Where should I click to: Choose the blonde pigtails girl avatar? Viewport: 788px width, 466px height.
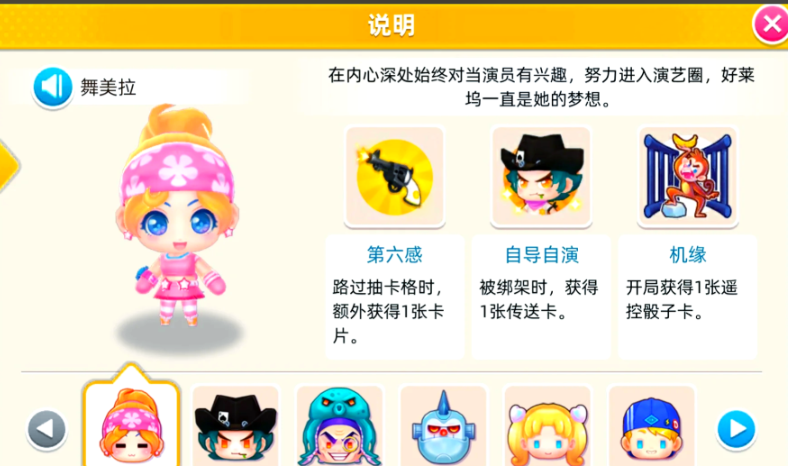pyautogui.click(x=548, y=426)
